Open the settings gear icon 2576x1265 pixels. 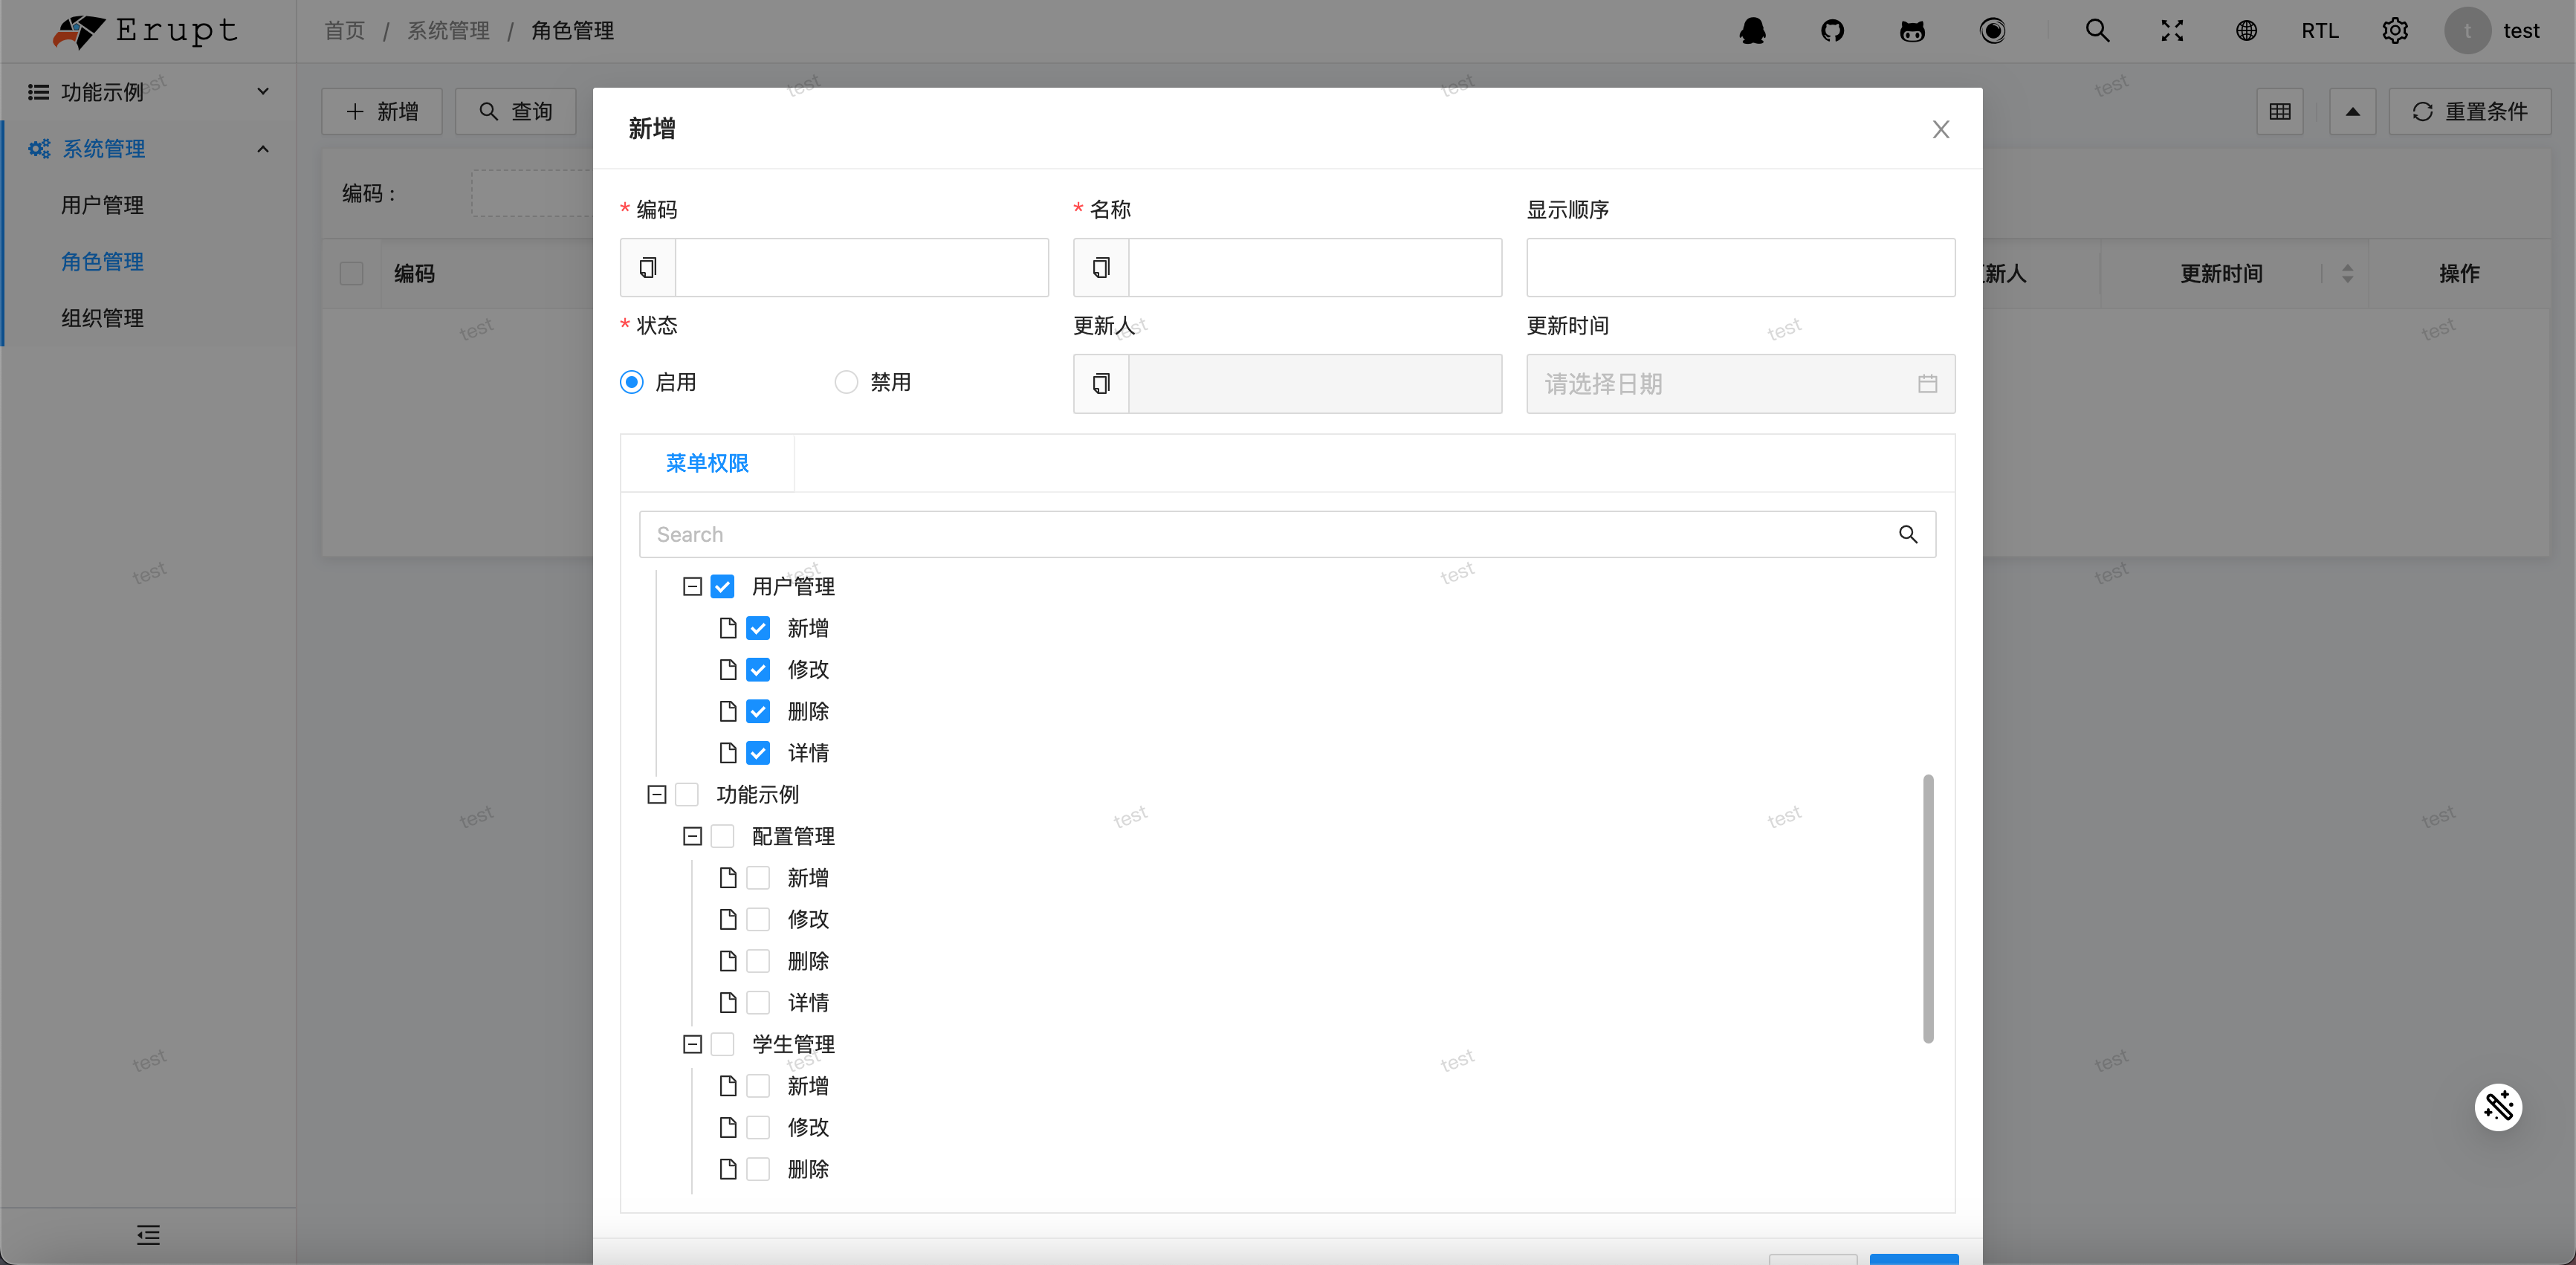click(2394, 31)
